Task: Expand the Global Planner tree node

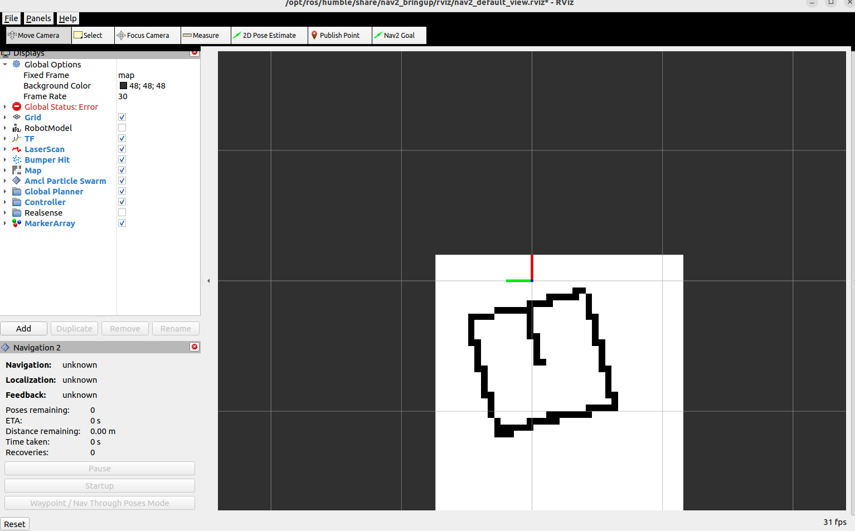Action: tap(5, 192)
